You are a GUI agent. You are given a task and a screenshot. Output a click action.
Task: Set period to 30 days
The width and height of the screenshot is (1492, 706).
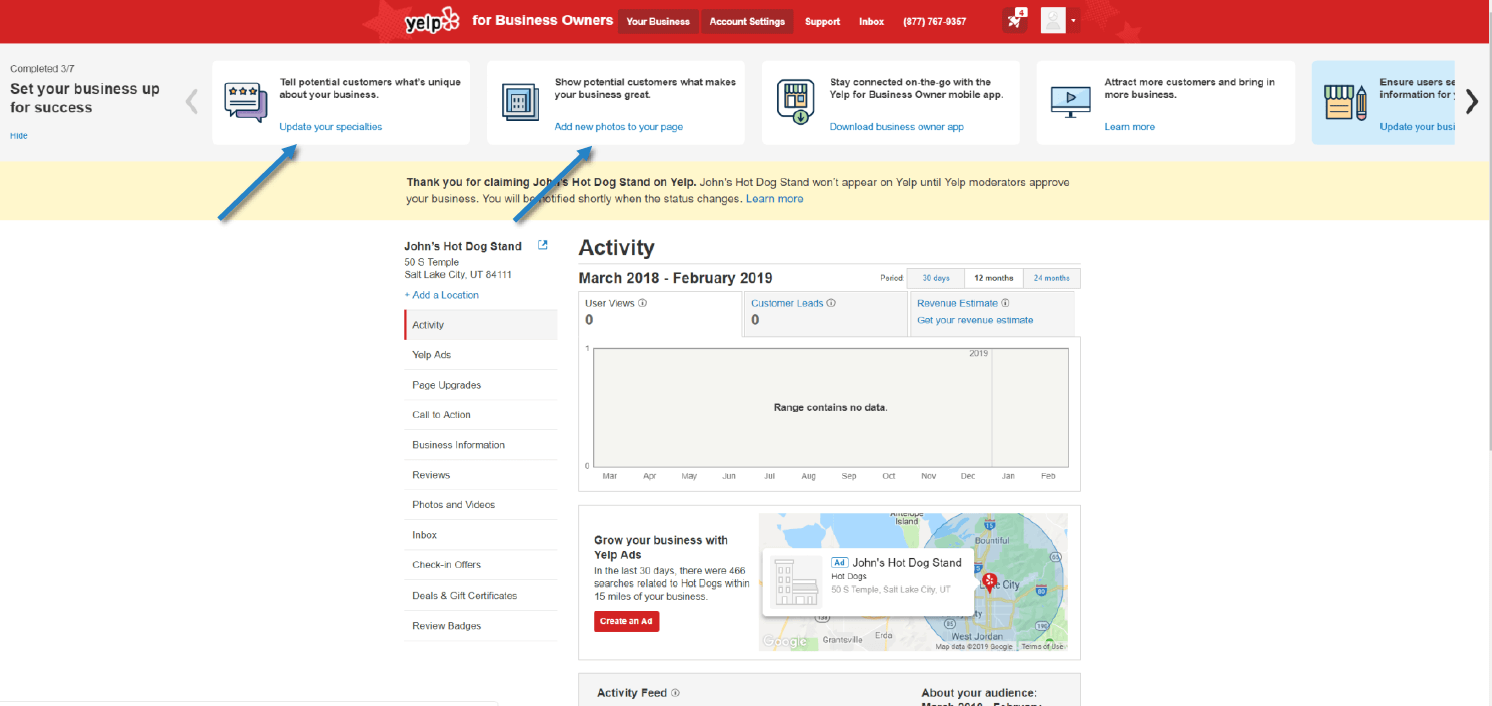[935, 278]
